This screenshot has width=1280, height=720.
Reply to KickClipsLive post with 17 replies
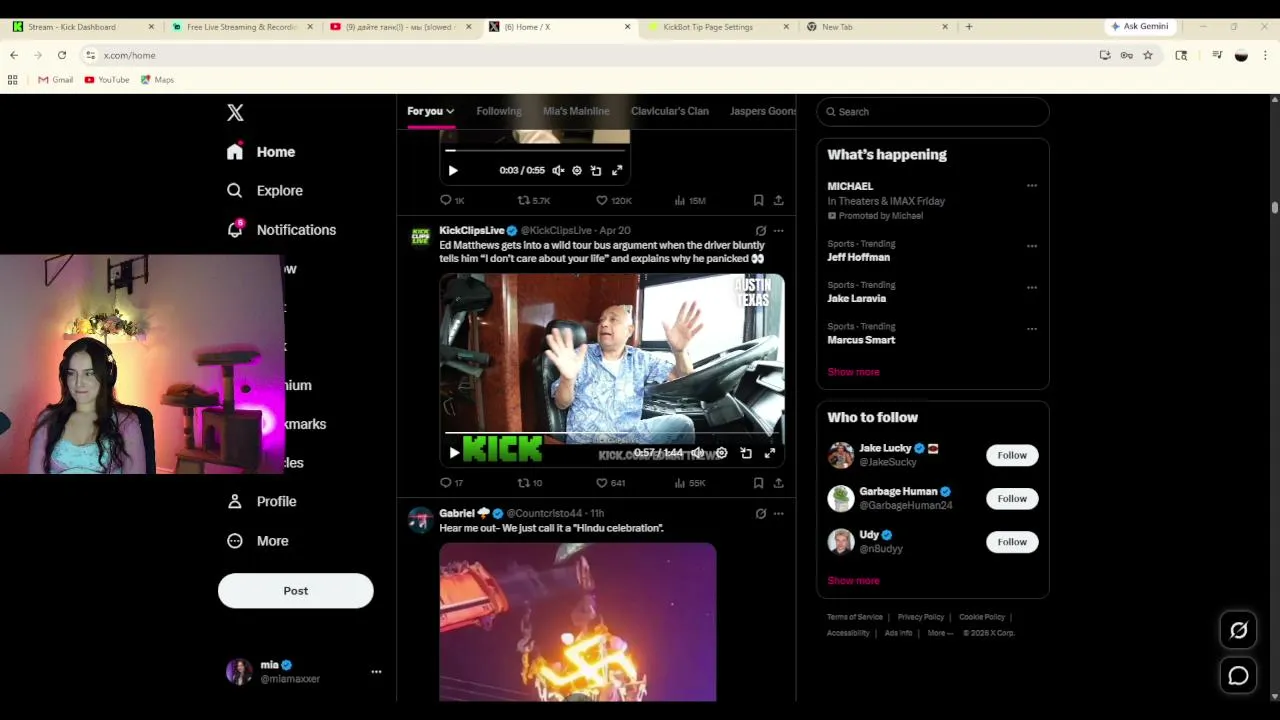click(x=452, y=483)
